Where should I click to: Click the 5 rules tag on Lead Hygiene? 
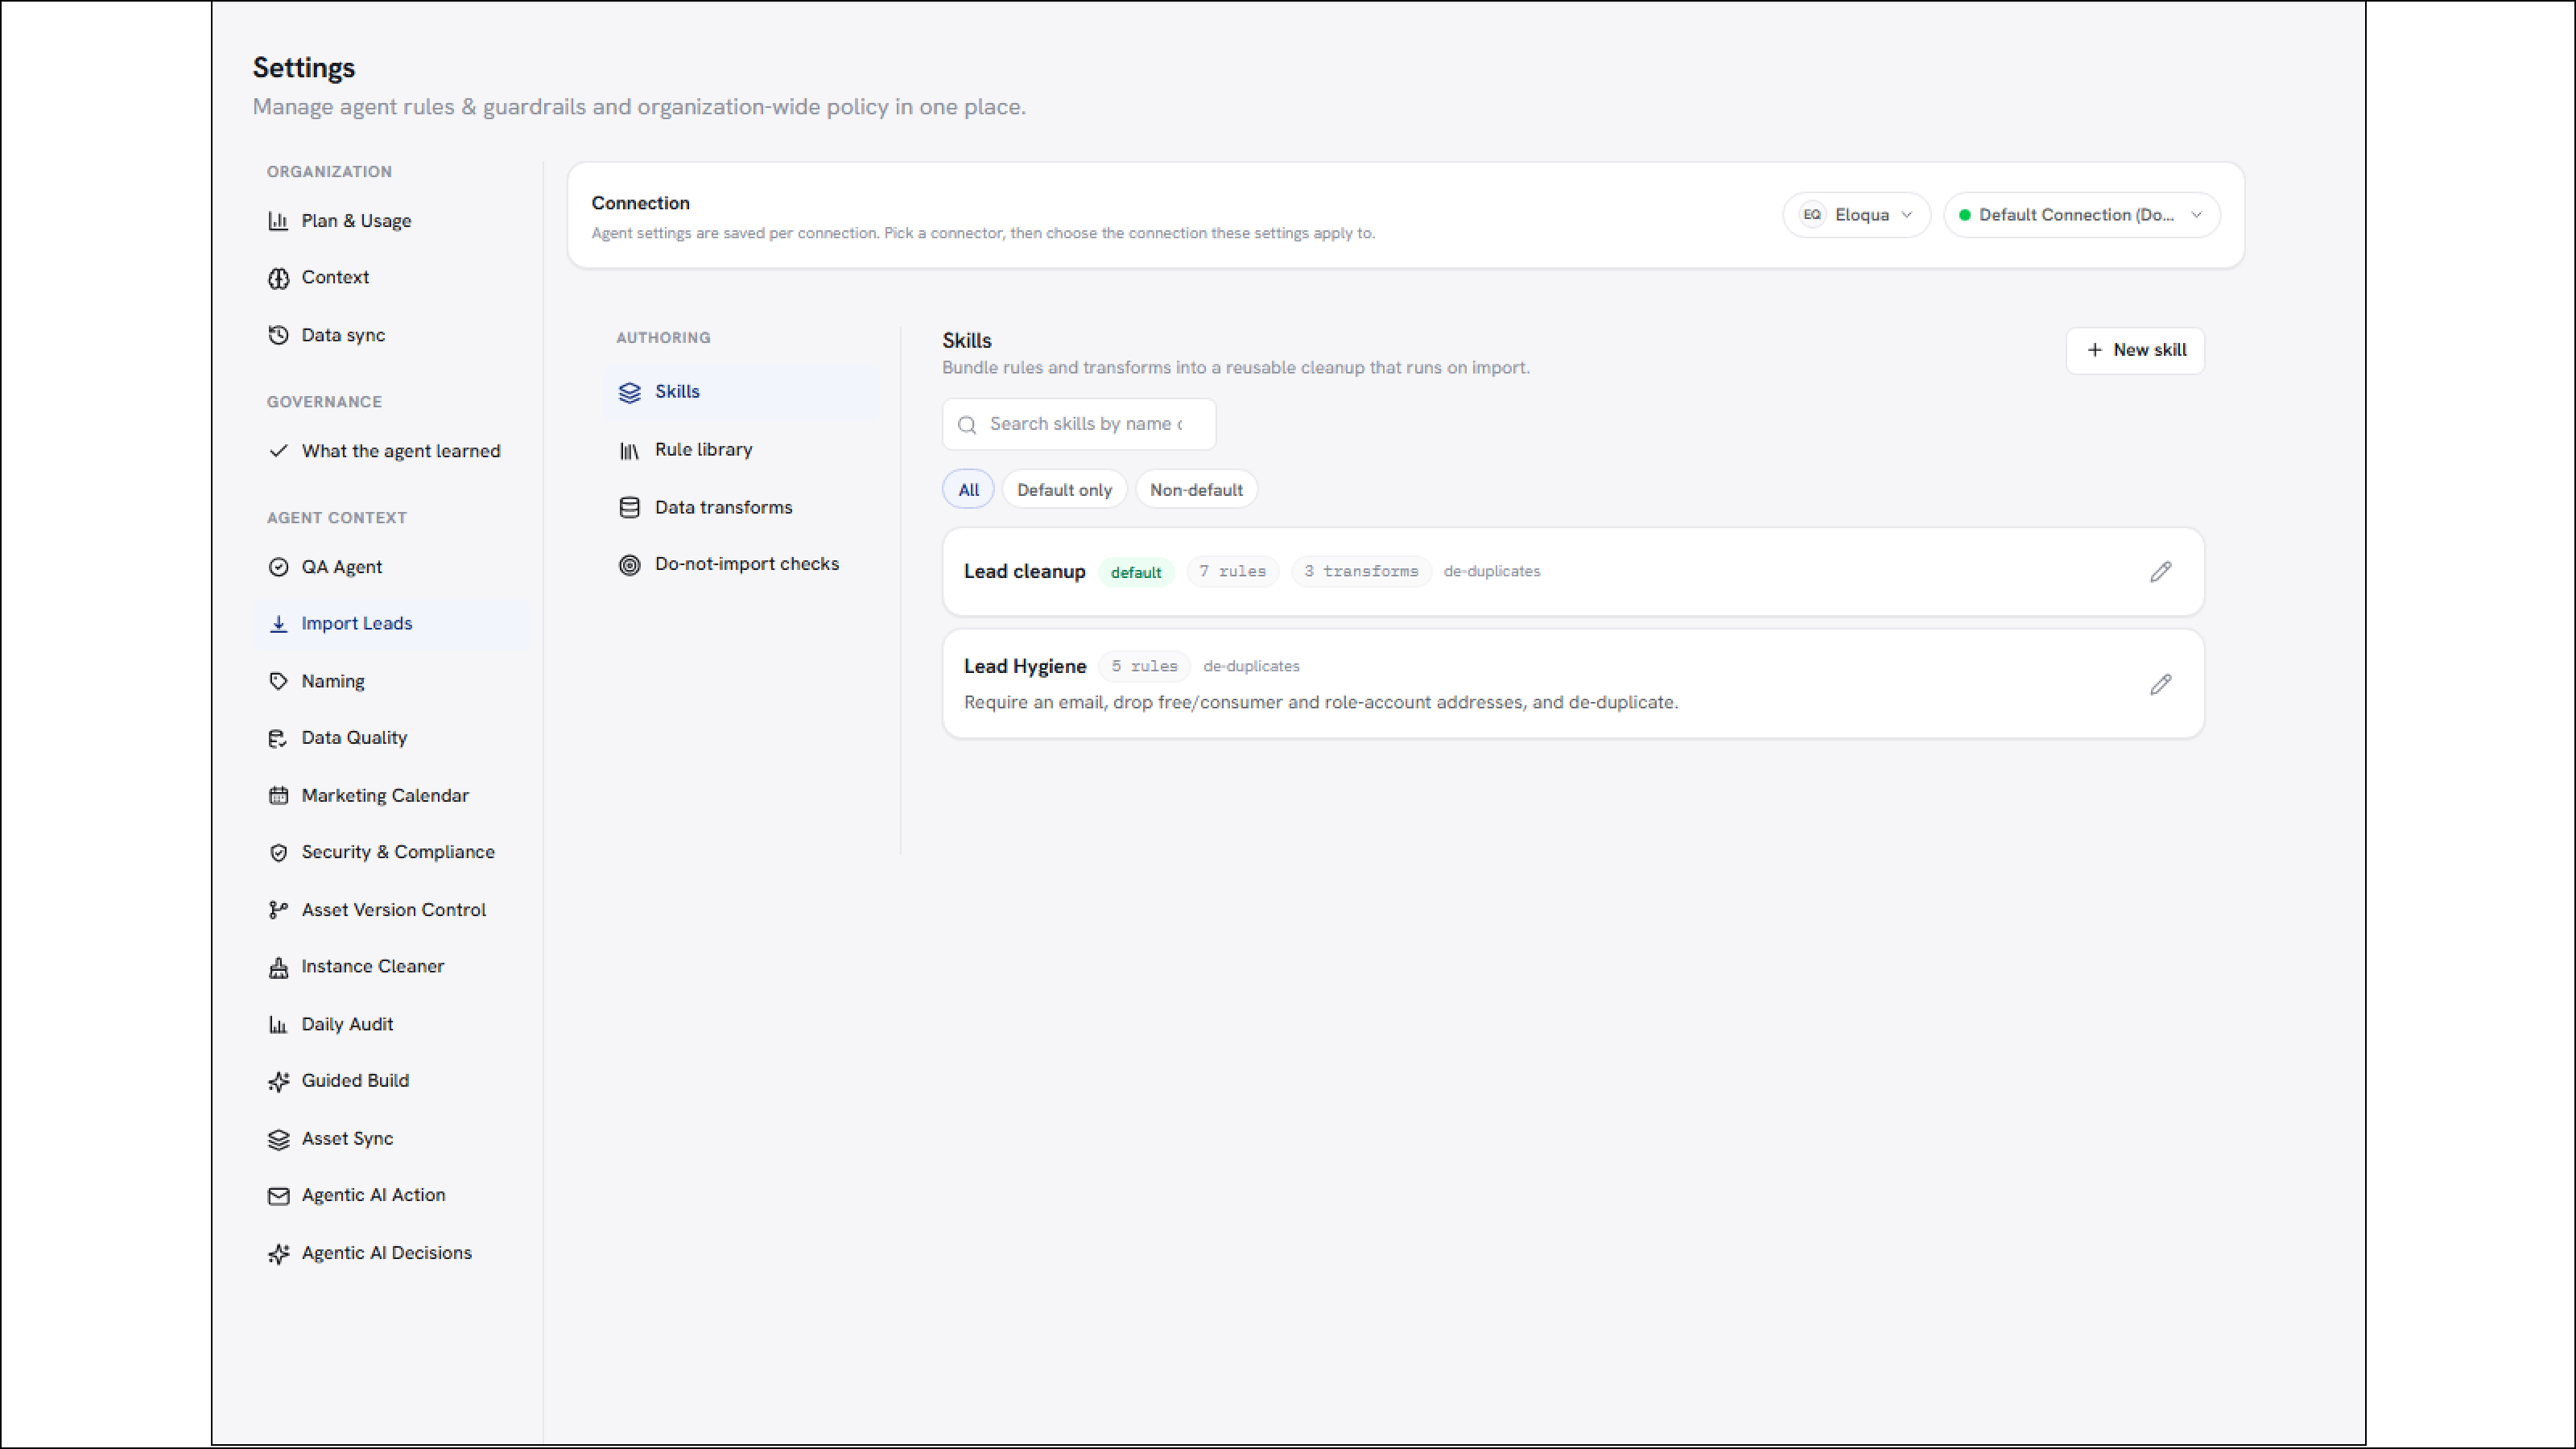coord(1144,666)
